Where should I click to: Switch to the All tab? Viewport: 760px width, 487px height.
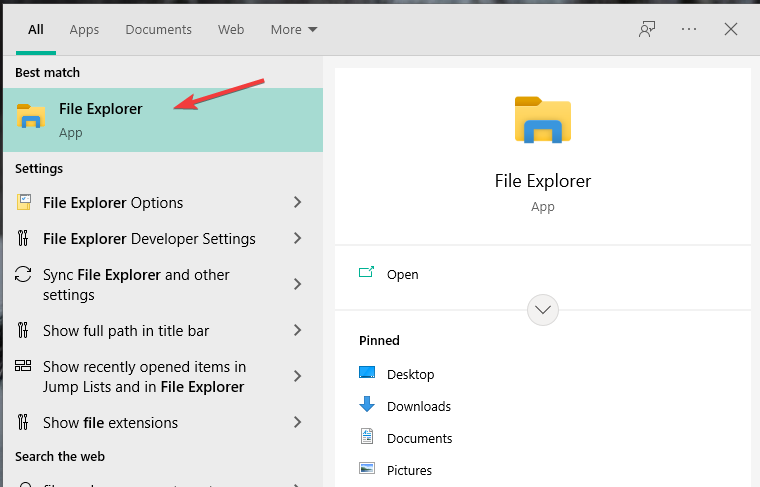(36, 30)
